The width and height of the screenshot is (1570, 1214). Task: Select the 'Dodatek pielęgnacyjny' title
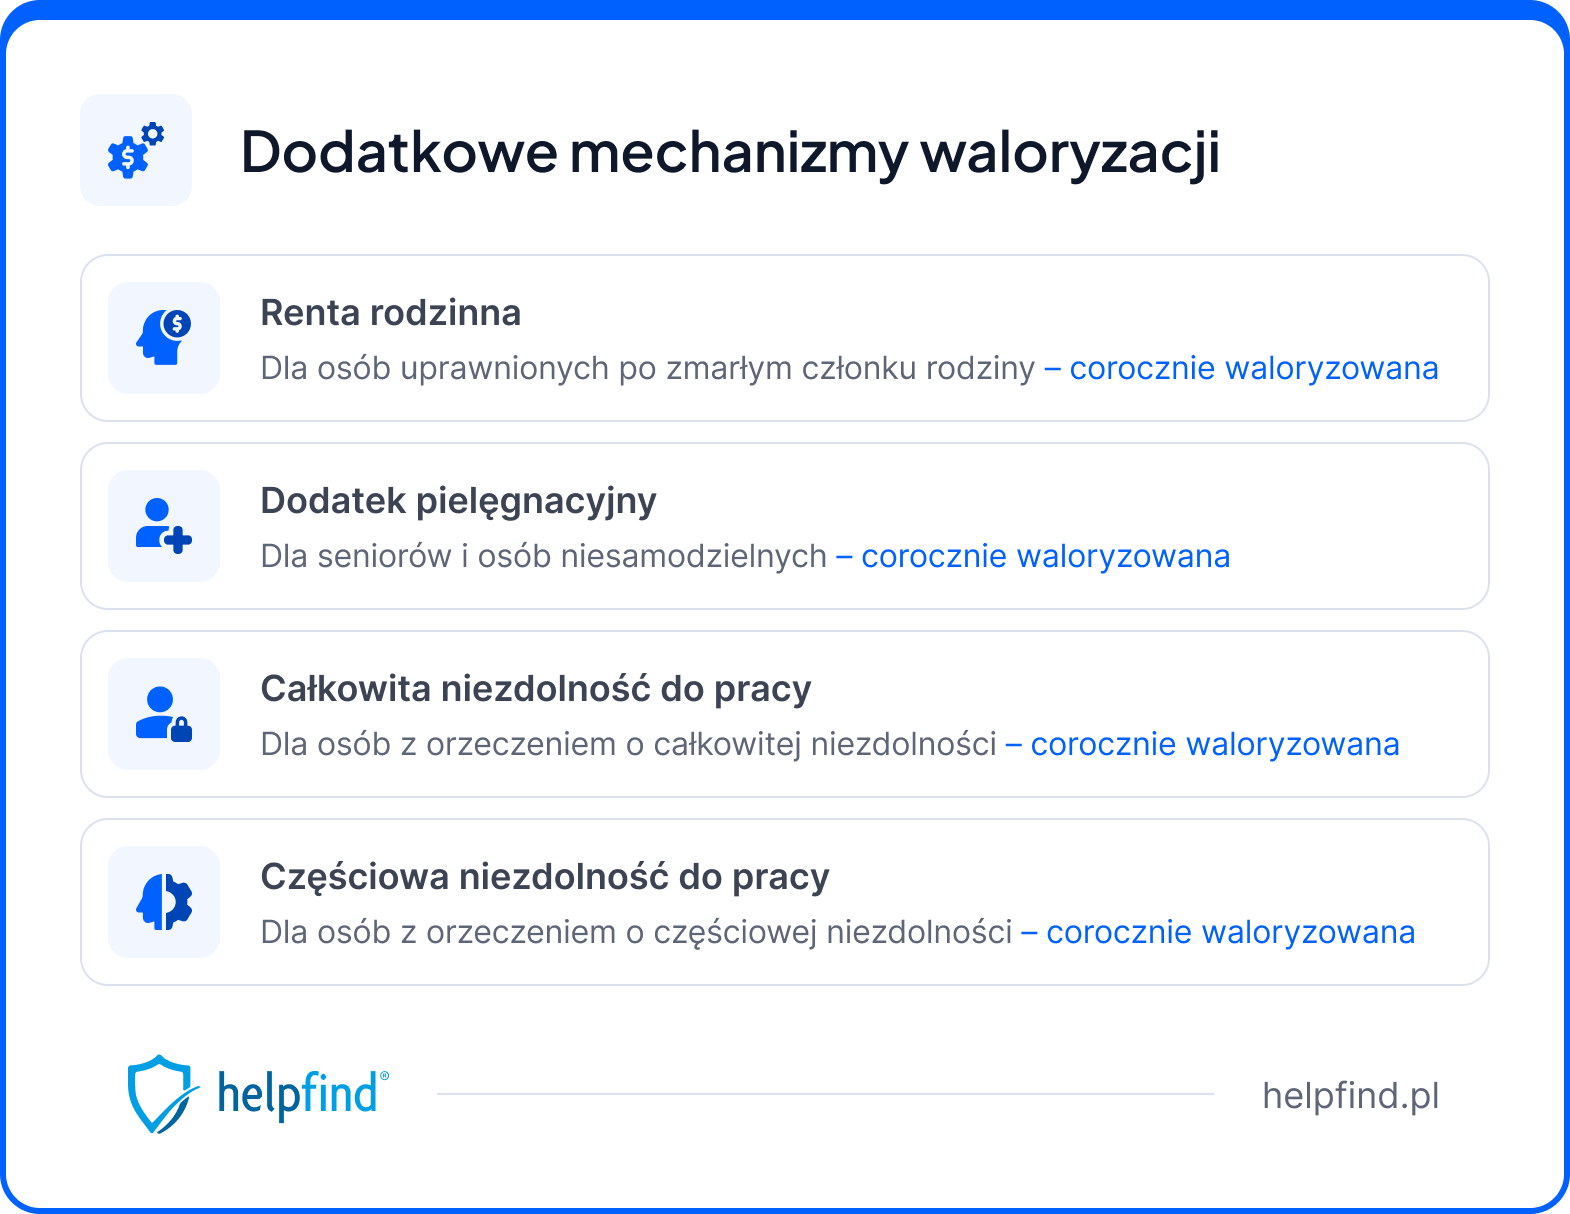click(458, 501)
